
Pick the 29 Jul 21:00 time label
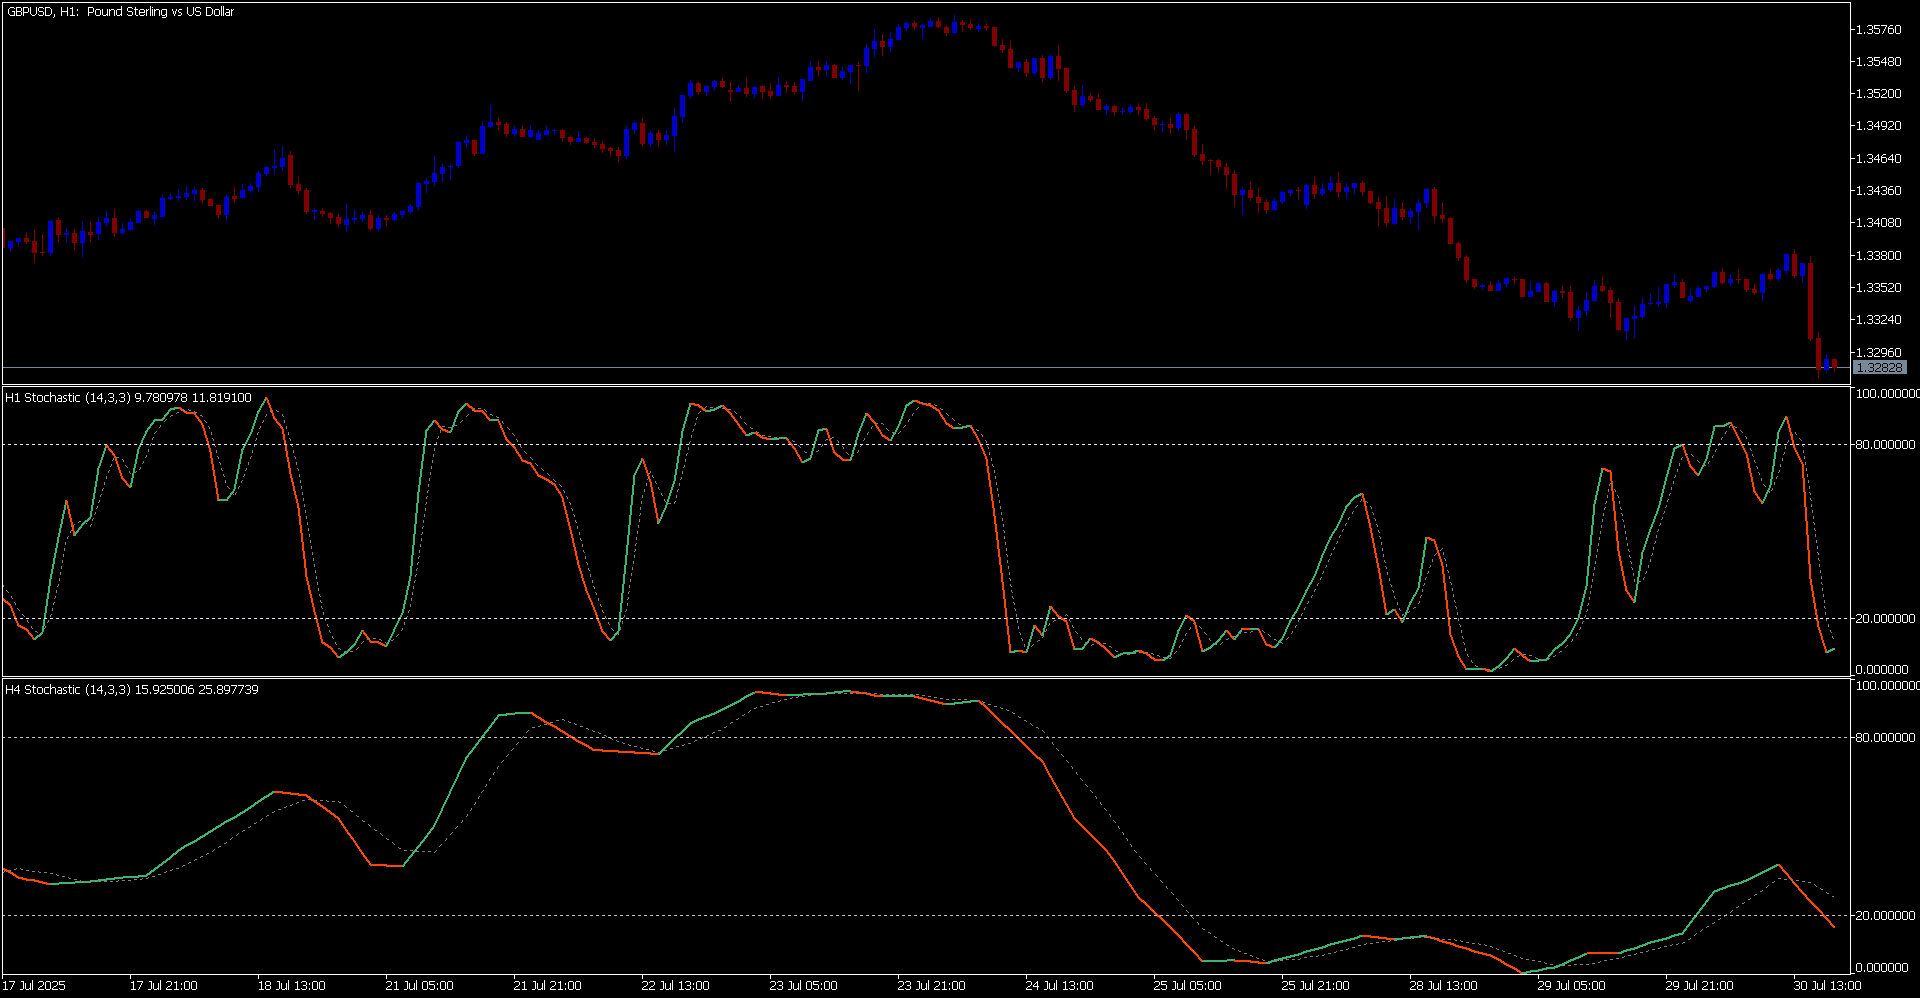tap(1700, 986)
